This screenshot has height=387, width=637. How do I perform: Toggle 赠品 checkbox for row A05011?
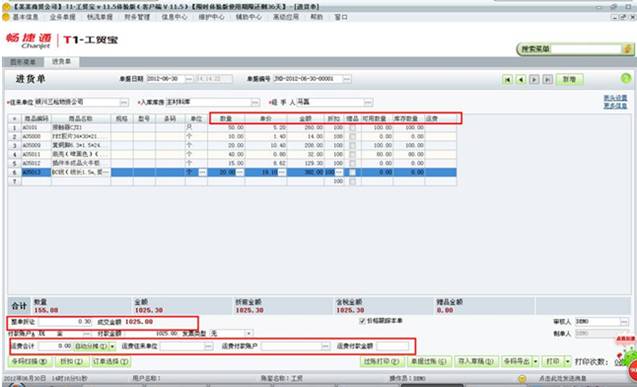(x=352, y=154)
